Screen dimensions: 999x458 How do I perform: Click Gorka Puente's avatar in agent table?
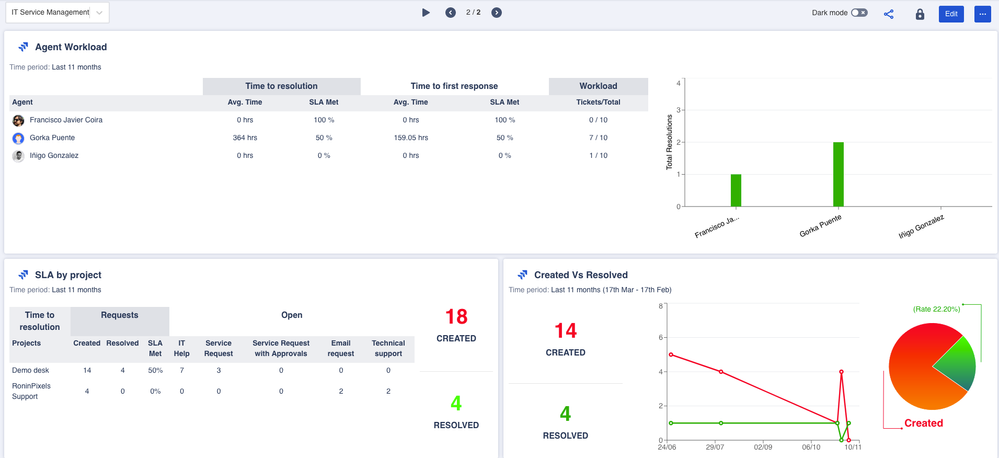point(18,138)
